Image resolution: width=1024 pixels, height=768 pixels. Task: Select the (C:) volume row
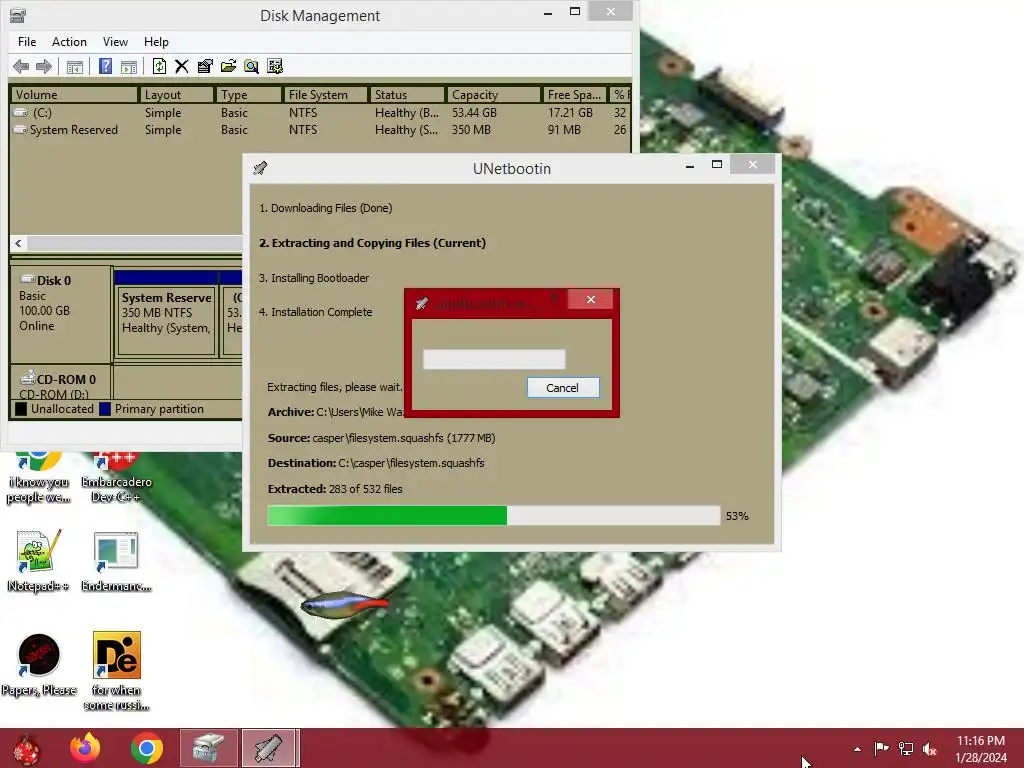coord(320,113)
